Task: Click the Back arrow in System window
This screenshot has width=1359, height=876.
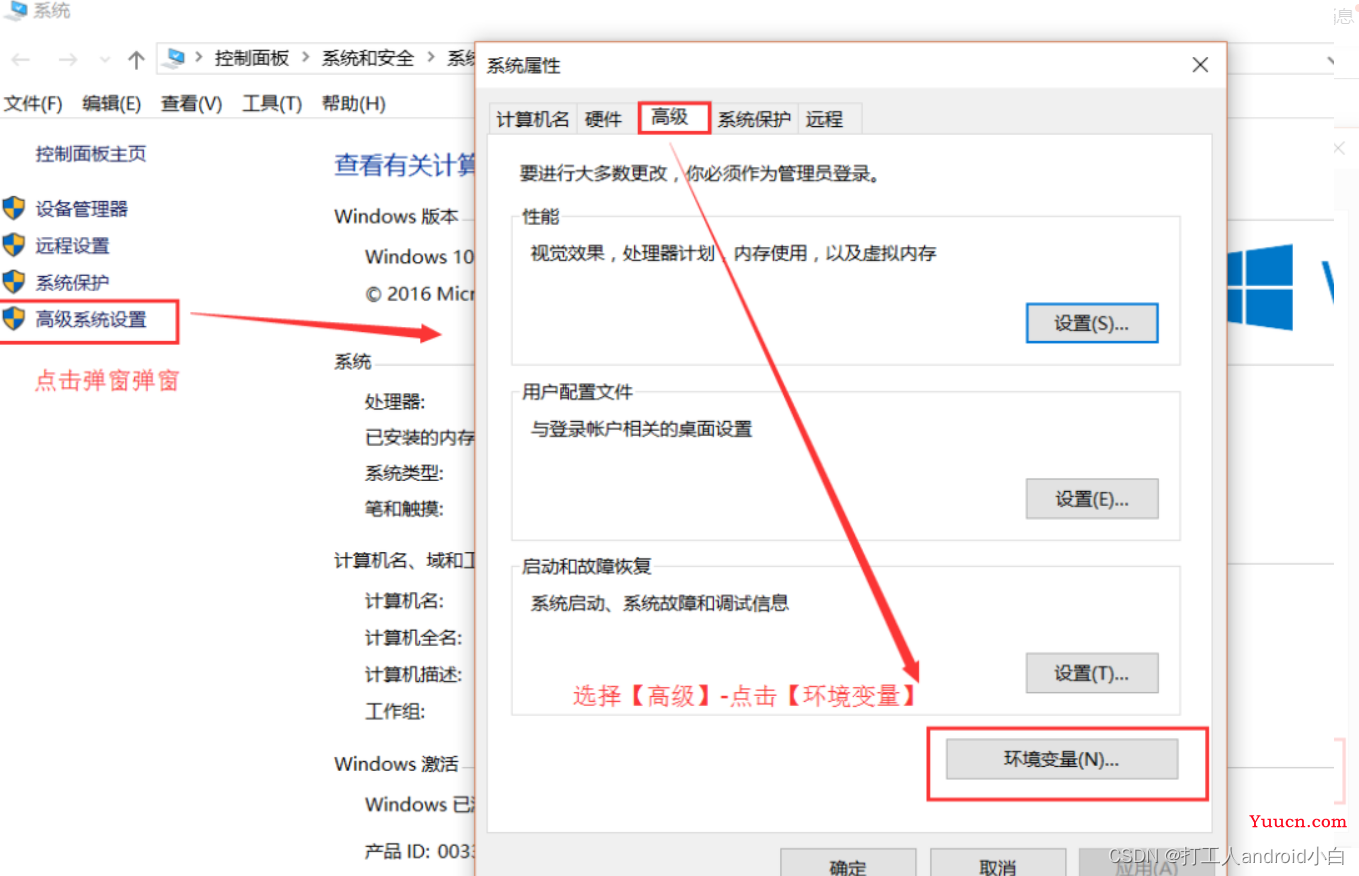Action: click(20, 60)
